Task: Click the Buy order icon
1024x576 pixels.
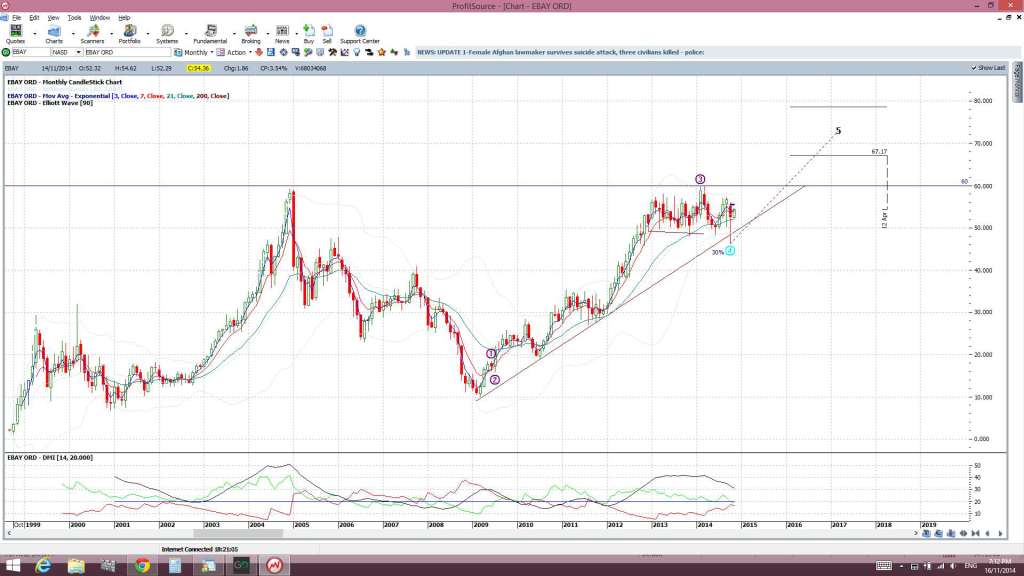Action: click(309, 34)
